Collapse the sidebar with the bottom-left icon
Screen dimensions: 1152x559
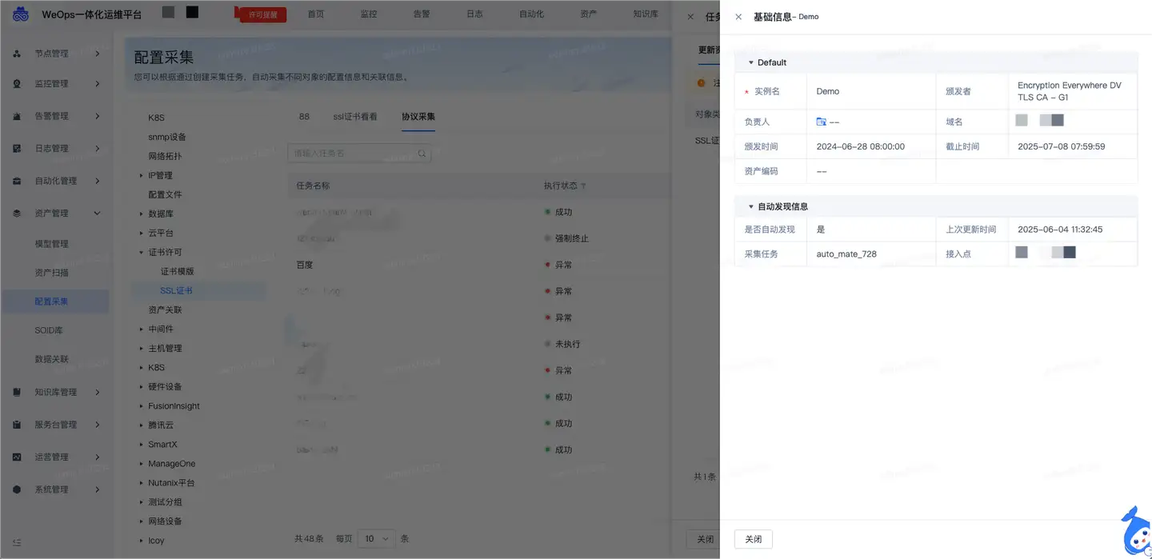point(17,543)
